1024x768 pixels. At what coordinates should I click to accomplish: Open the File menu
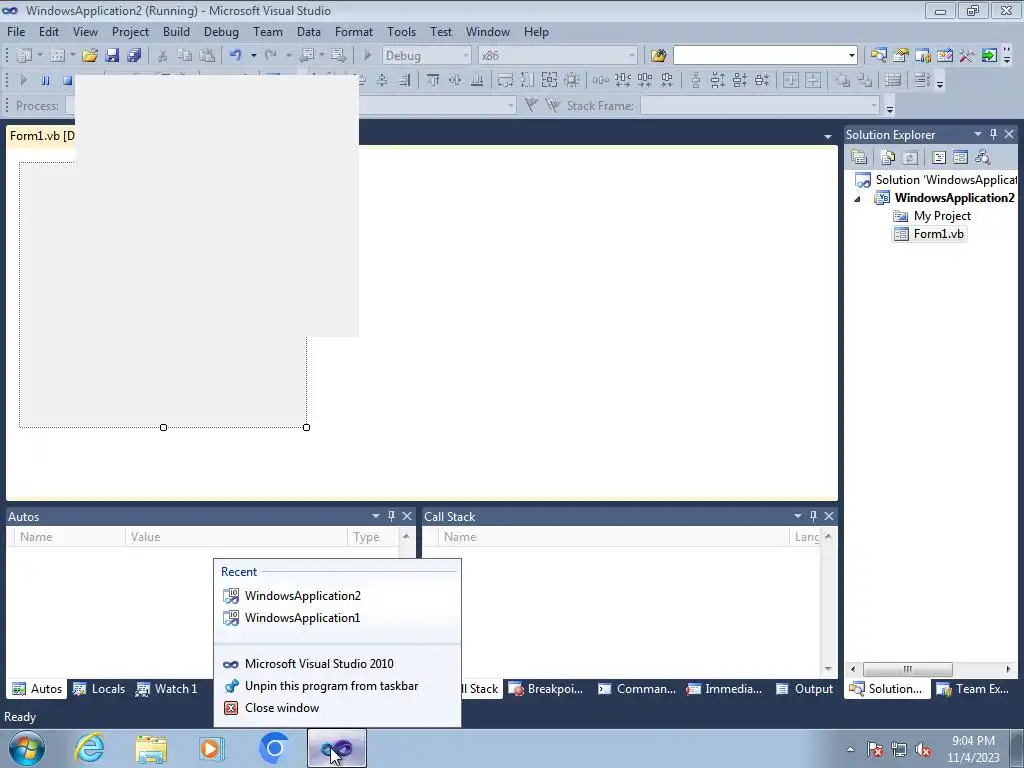coord(16,31)
